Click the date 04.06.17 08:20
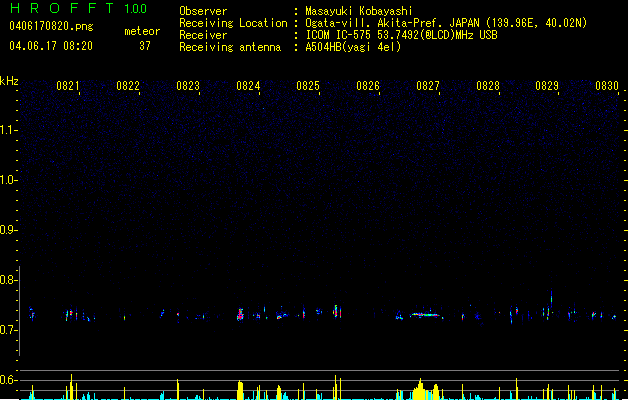The height and width of the screenshot is (400, 629). coord(51,46)
